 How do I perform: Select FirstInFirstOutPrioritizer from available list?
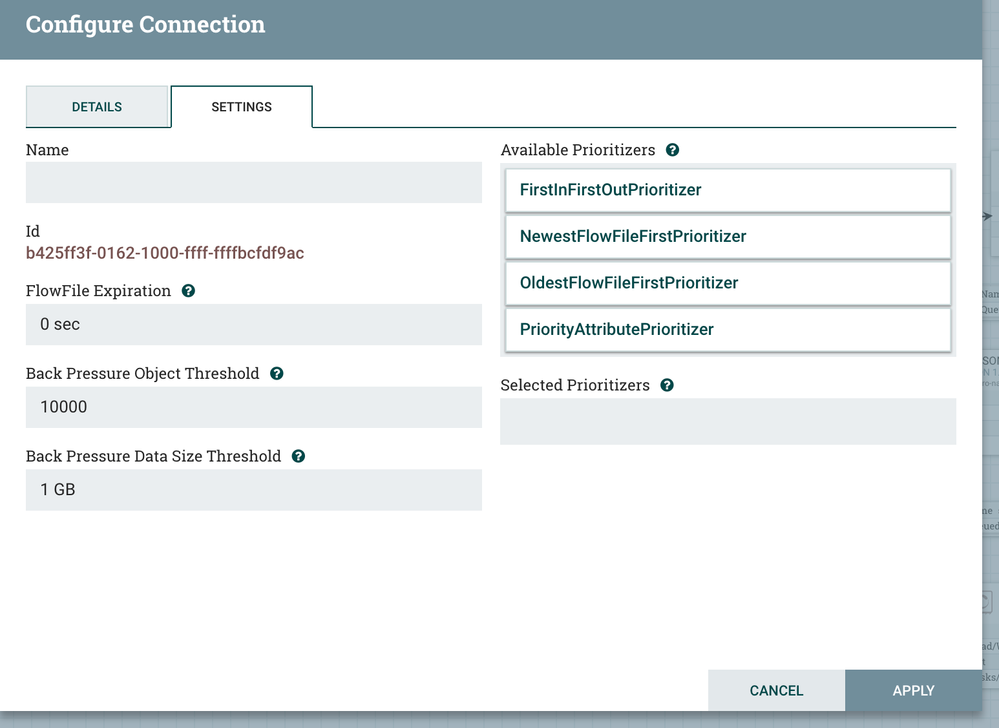click(727, 190)
